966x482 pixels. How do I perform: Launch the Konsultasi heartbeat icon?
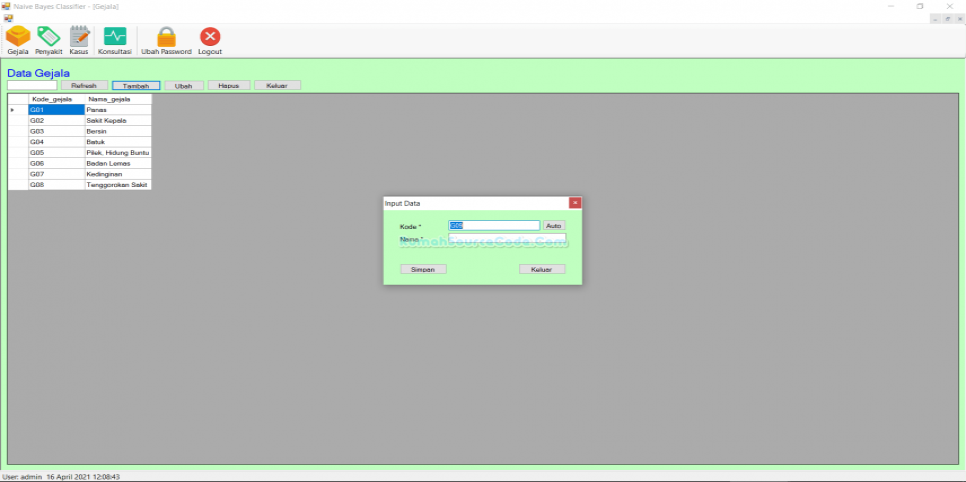click(x=115, y=38)
